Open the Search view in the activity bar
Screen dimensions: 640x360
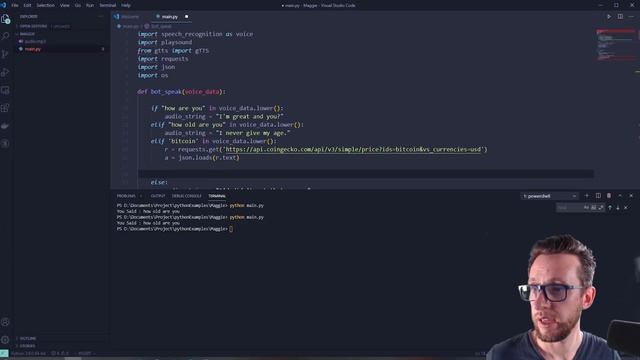coord(5,36)
